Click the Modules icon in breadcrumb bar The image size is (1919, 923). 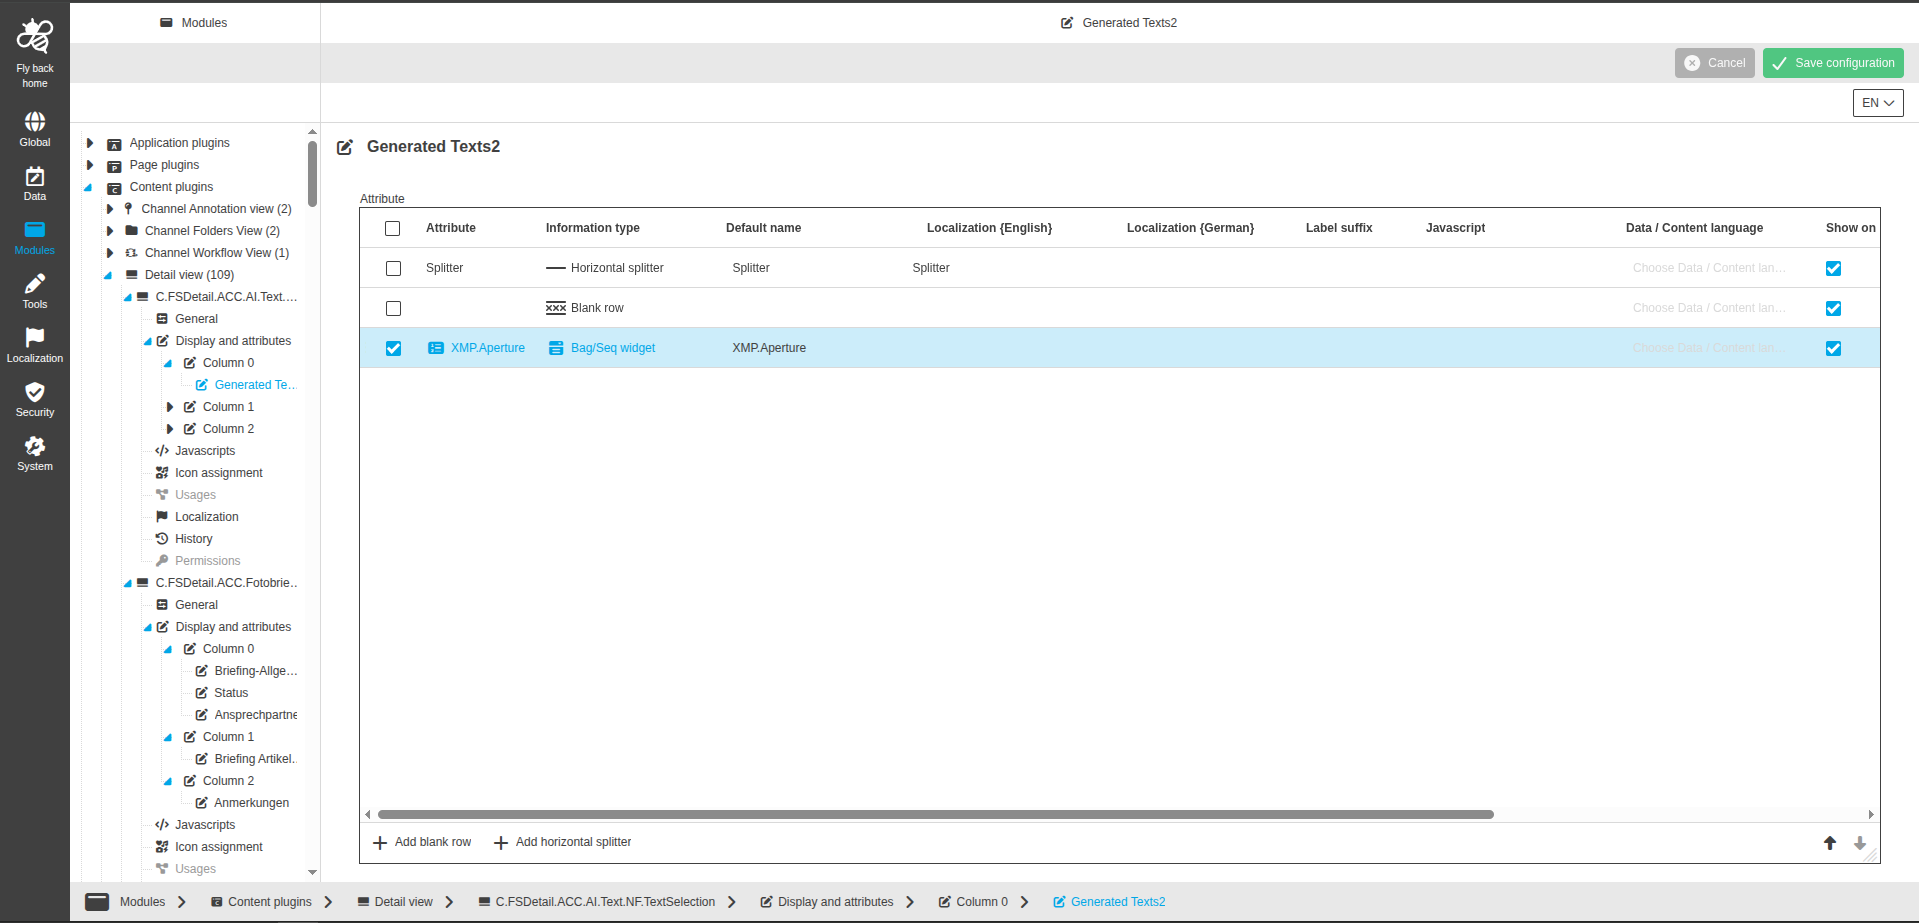[x=97, y=901]
